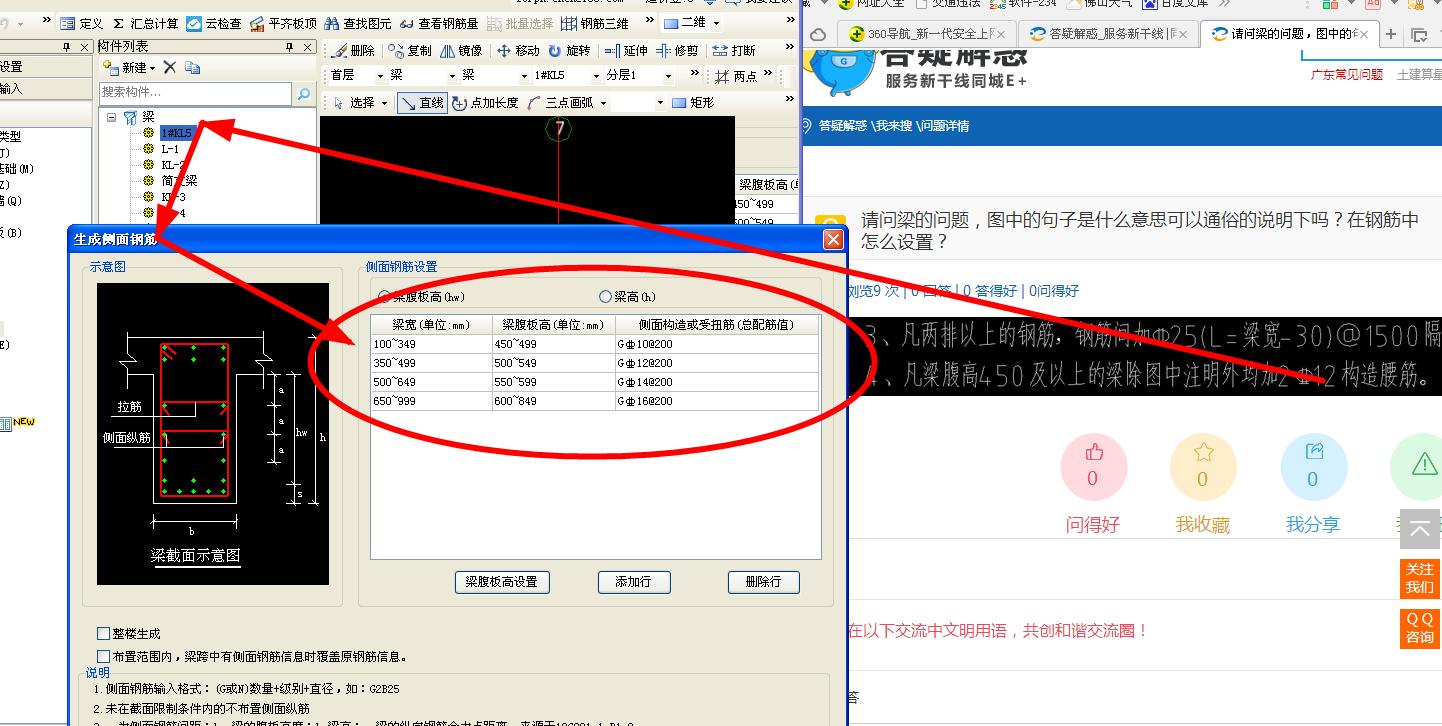Image resolution: width=1442 pixels, height=726 pixels.
Task: Select the 复制 copy tool
Action: [x=410, y=50]
